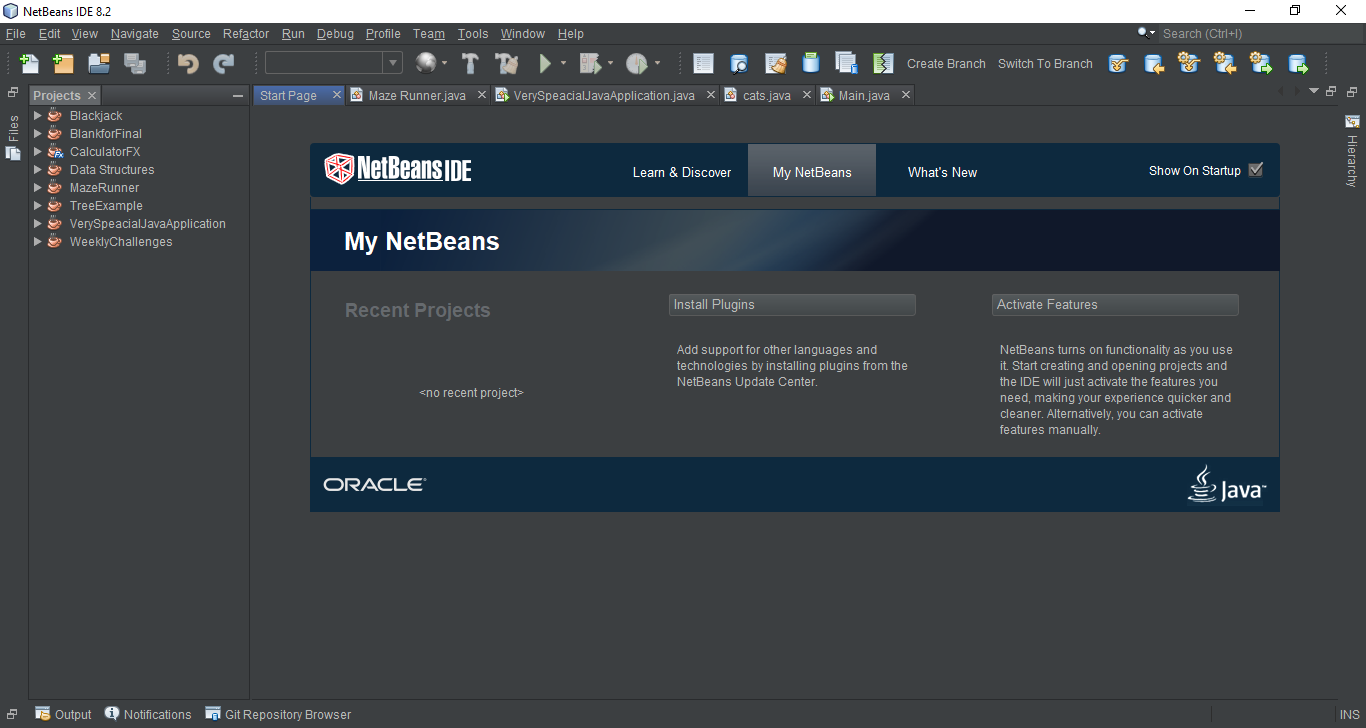This screenshot has width=1366, height=728.
Task: Open the Refactor menu
Action: (x=245, y=33)
